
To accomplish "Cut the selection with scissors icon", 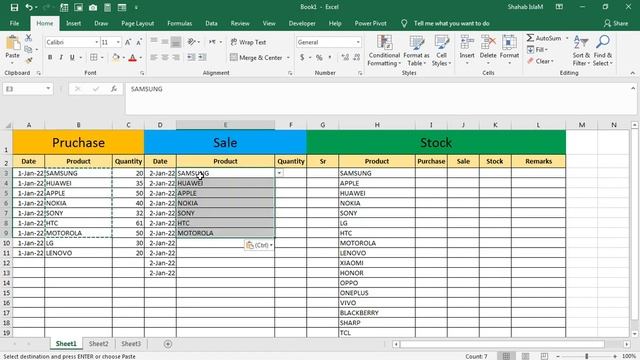I will point(29,38).
